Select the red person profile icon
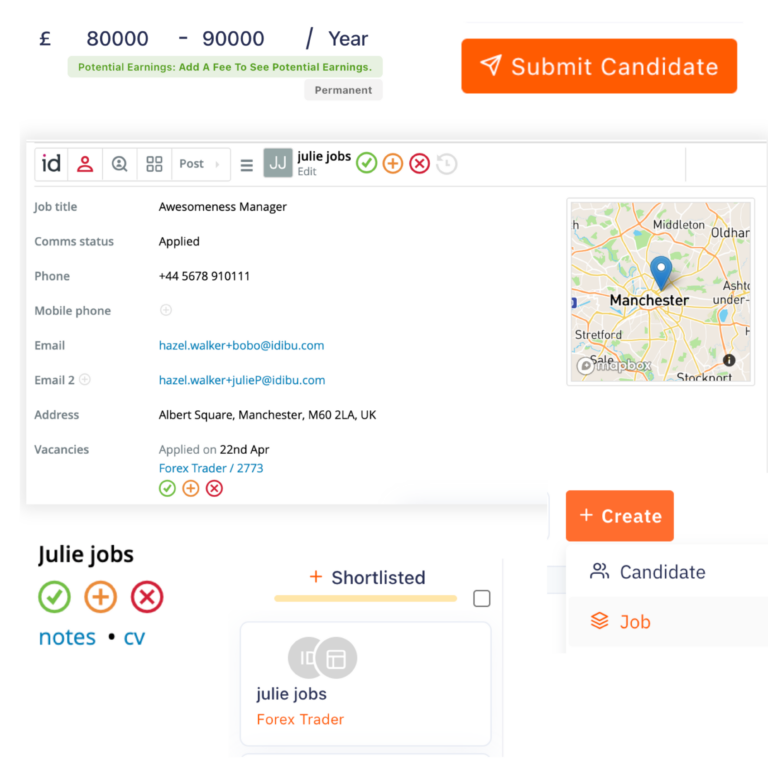 click(85, 164)
